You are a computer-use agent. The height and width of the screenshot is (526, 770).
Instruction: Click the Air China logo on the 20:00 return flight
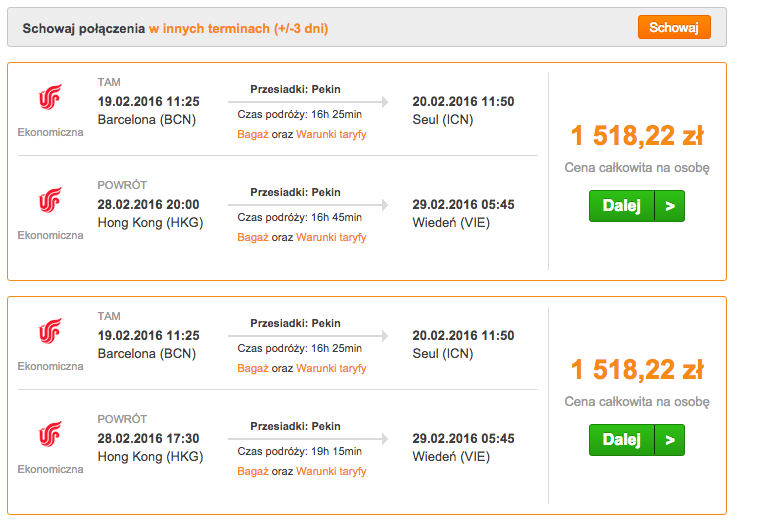coord(50,200)
